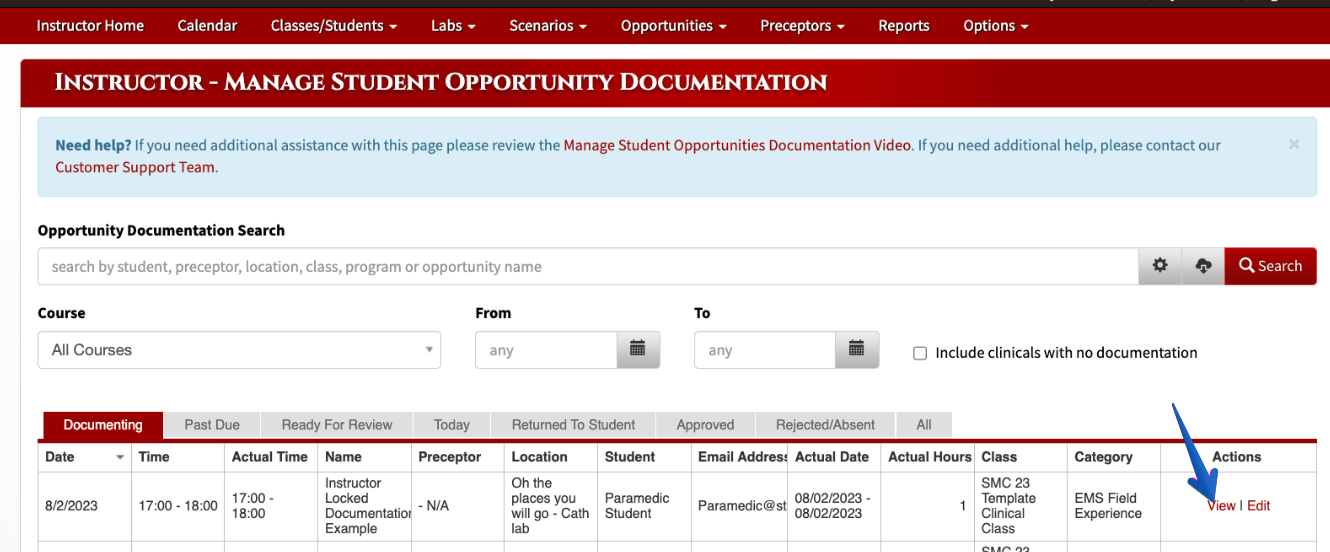Open the Classes/Students menu
Image resolution: width=1330 pixels, height=552 pixels.
(334, 26)
